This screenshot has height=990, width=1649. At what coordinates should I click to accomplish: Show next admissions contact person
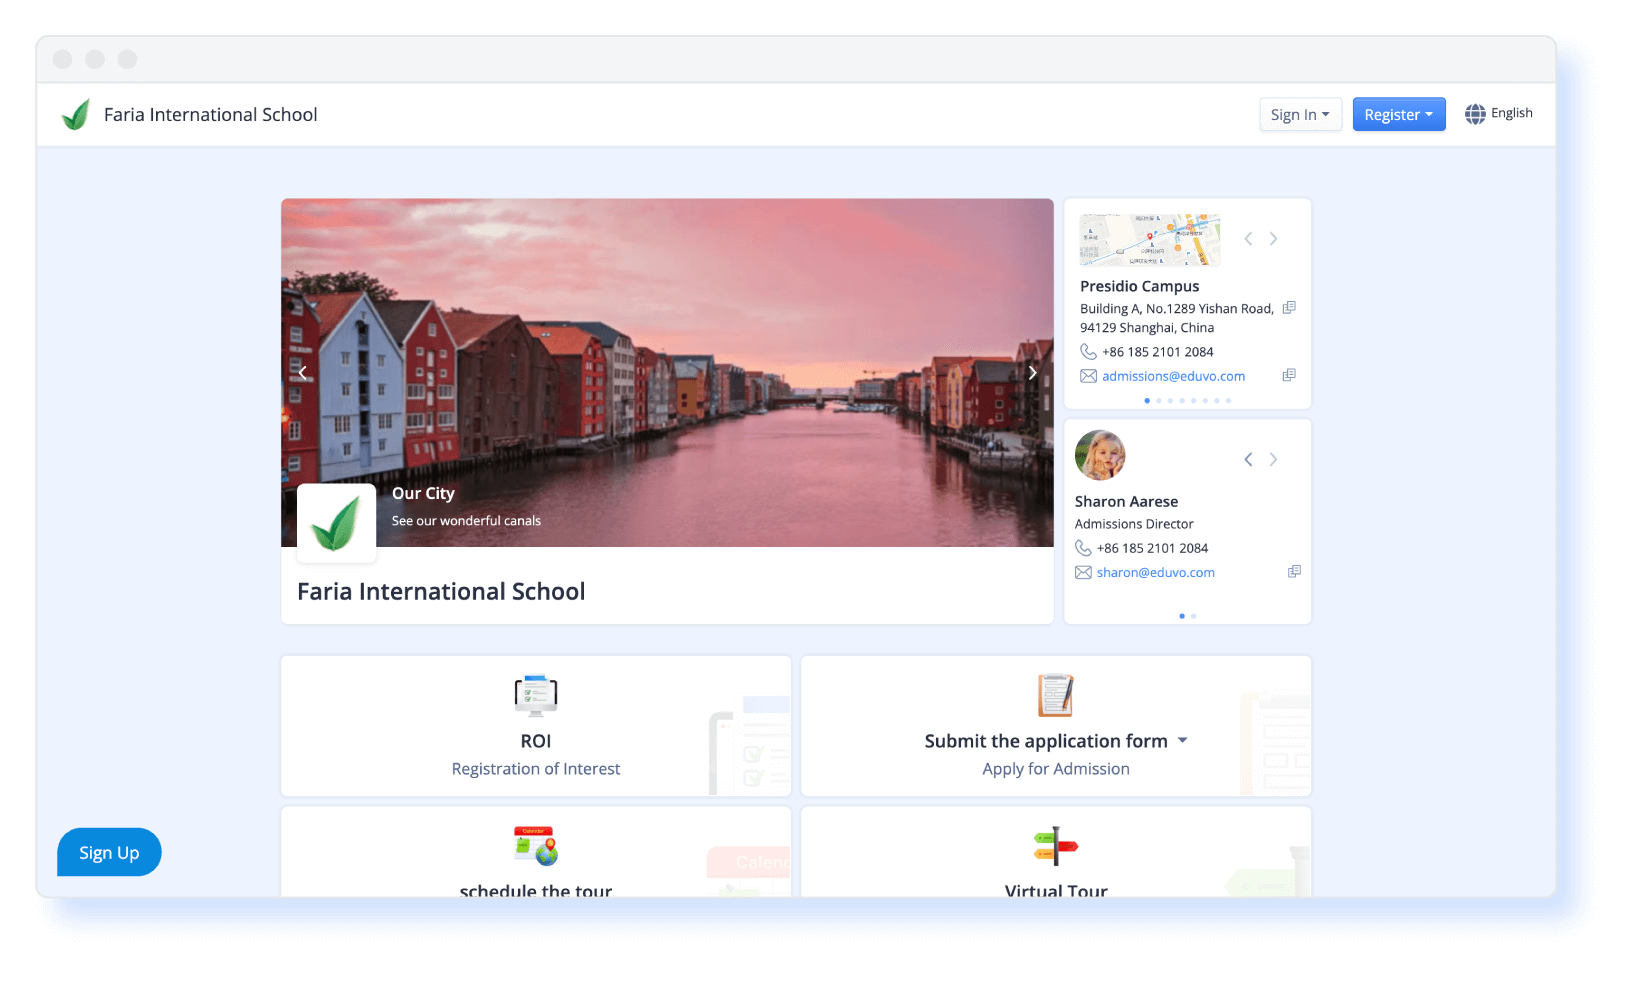1273,460
